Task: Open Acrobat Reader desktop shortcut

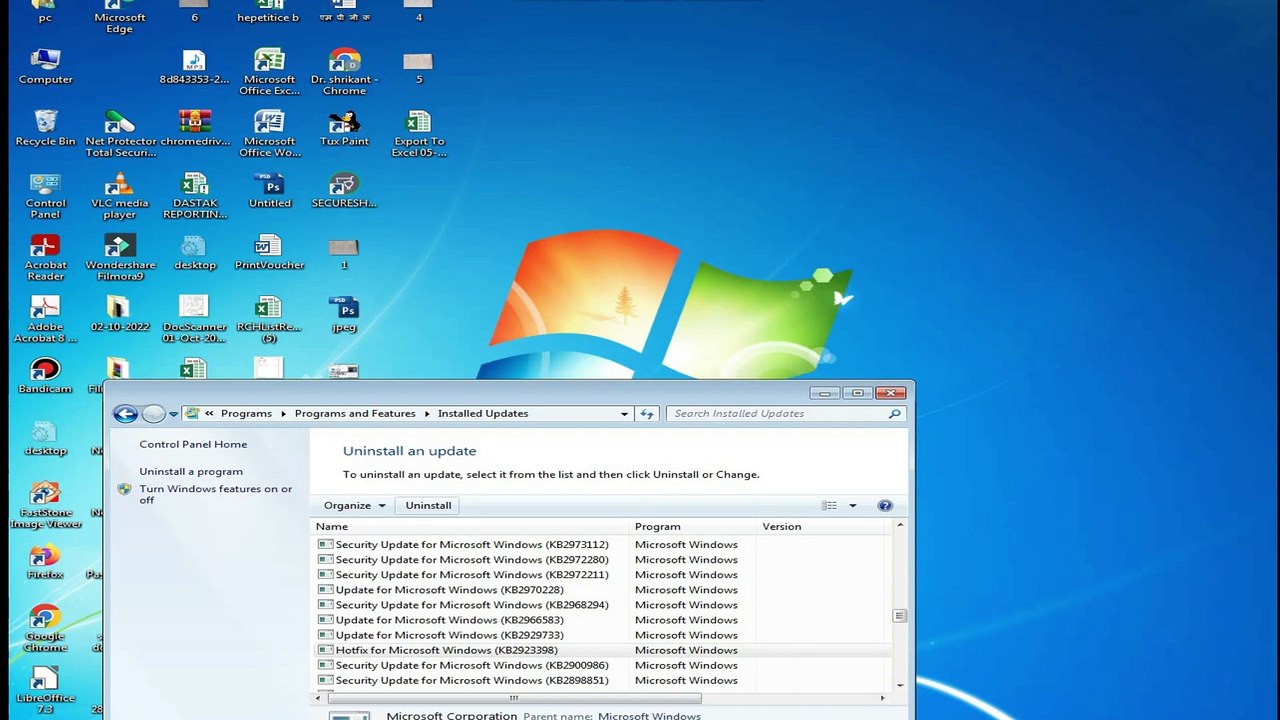Action: 45,257
